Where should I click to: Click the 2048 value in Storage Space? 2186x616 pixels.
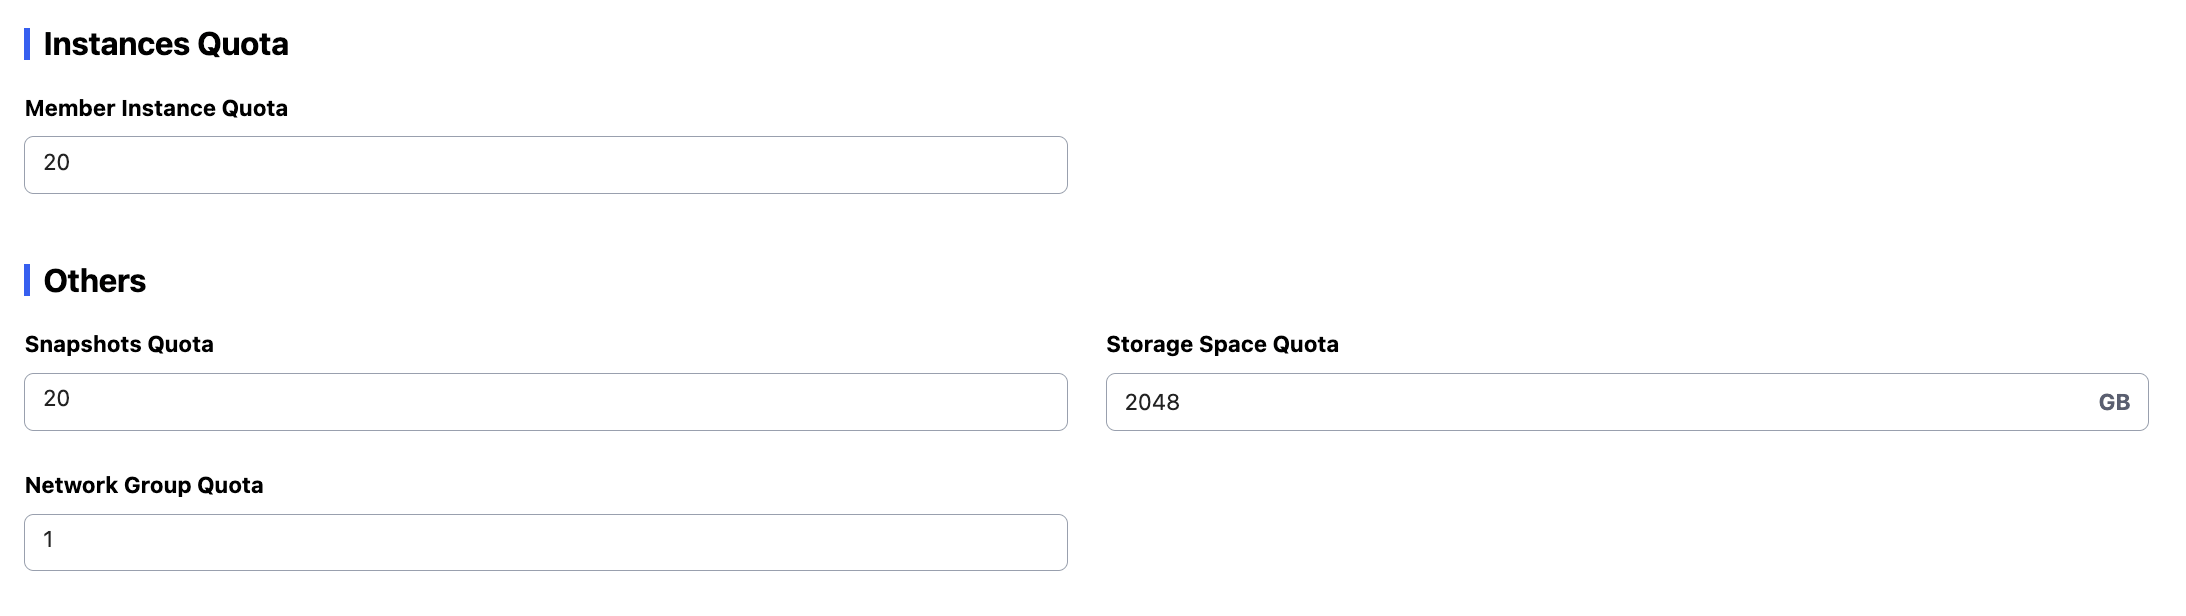click(x=1152, y=402)
